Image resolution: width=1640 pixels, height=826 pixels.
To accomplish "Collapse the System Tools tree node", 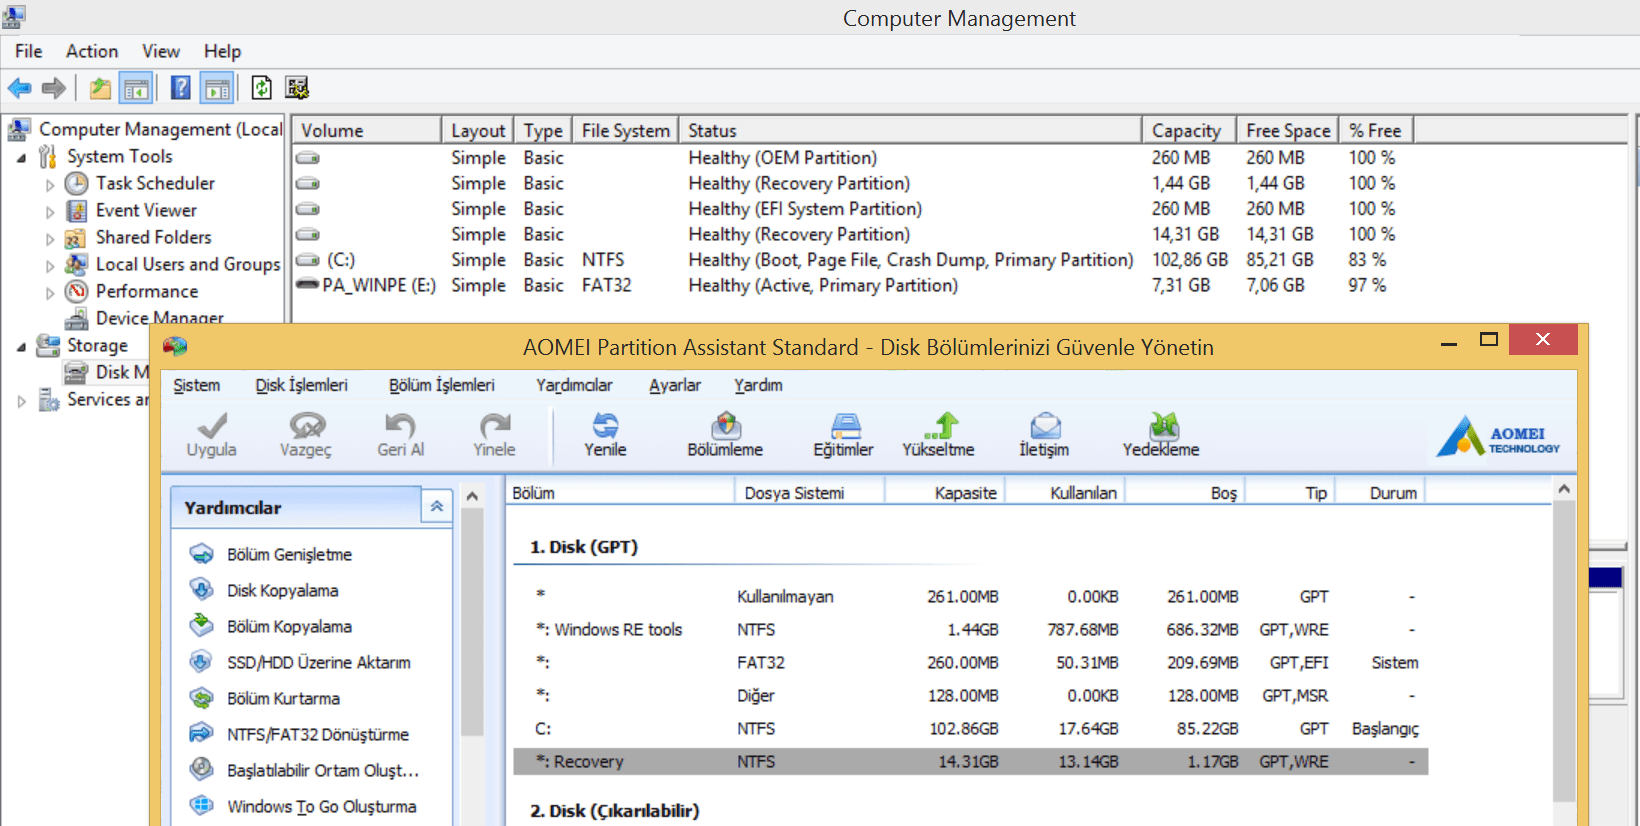I will point(21,158).
